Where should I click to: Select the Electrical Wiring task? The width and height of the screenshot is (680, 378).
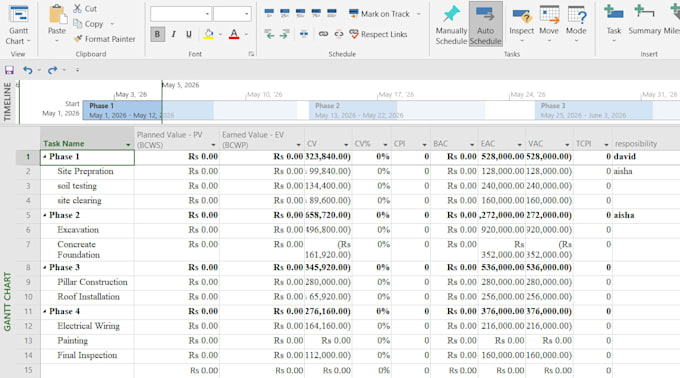[x=88, y=326]
